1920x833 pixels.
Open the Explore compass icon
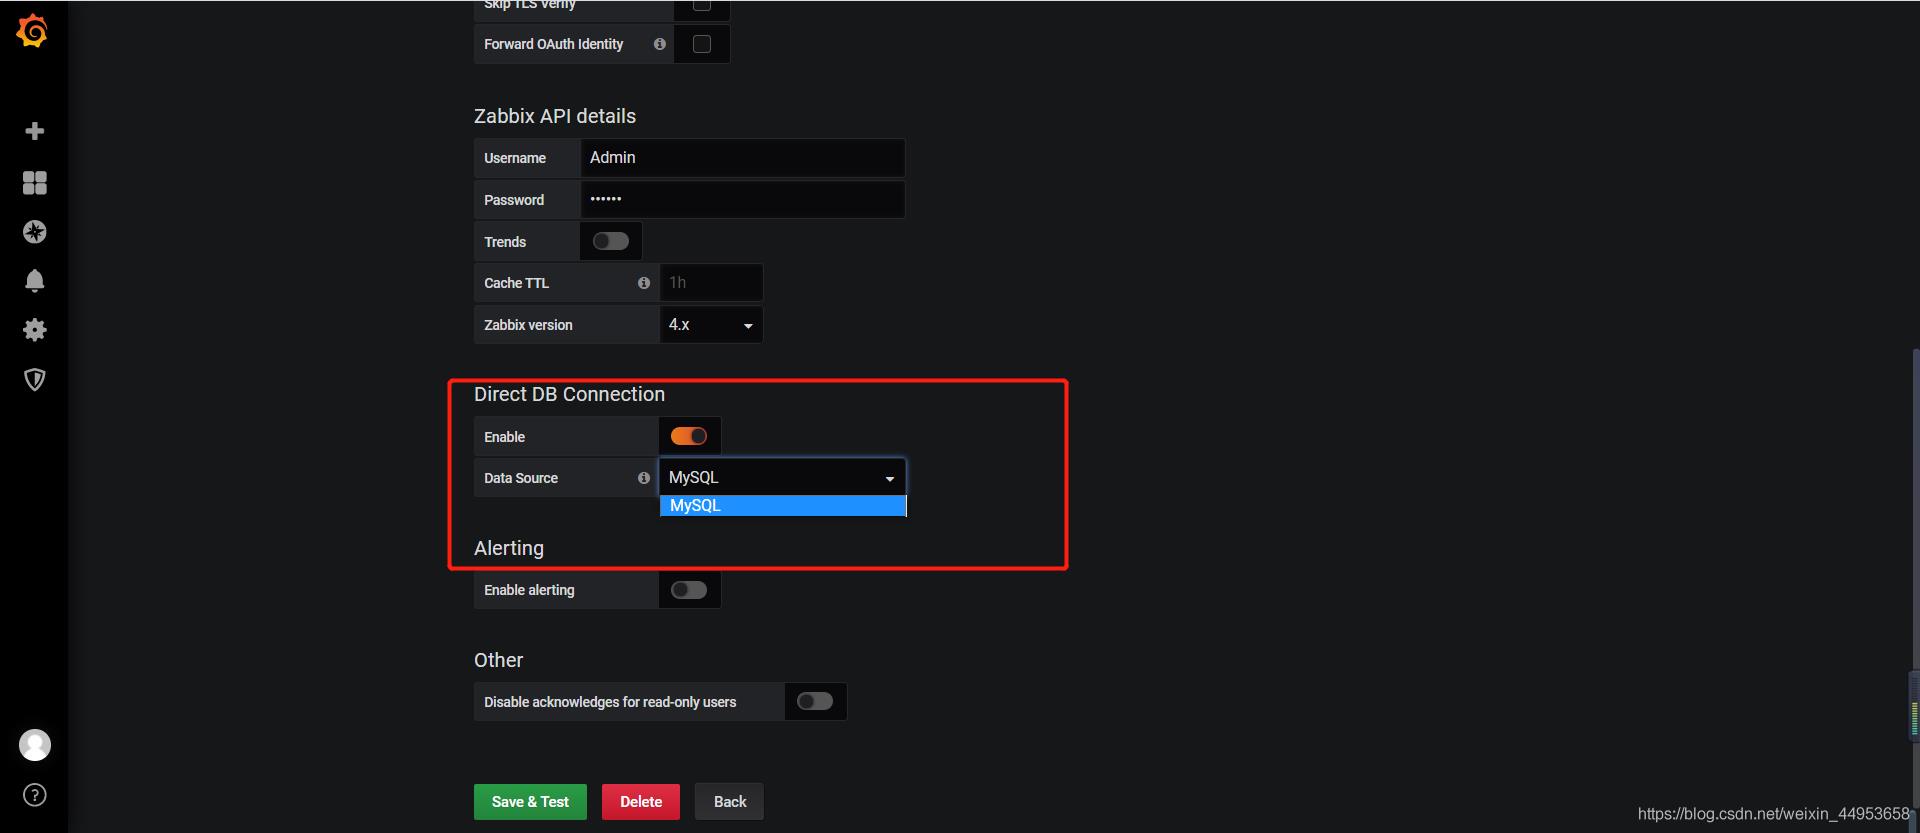[x=34, y=232]
